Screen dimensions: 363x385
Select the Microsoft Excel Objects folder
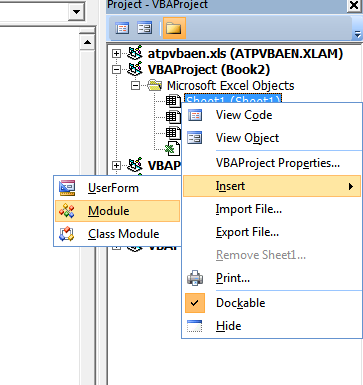tap(231, 86)
